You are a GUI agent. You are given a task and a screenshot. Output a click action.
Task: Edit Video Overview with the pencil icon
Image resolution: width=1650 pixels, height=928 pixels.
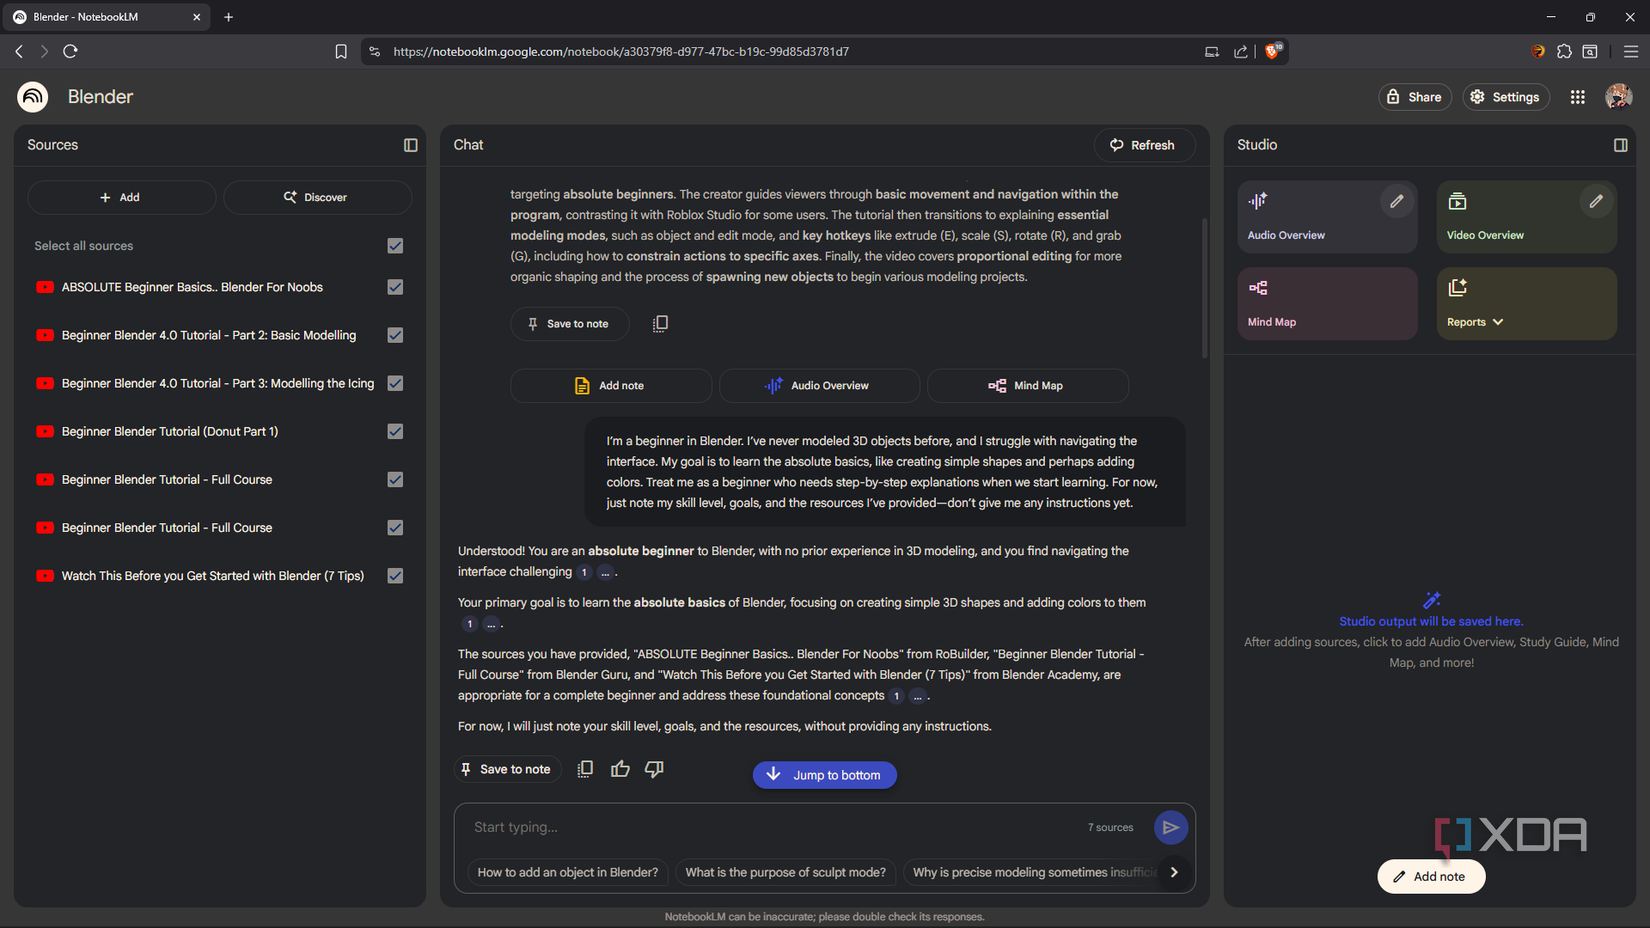[x=1595, y=202]
